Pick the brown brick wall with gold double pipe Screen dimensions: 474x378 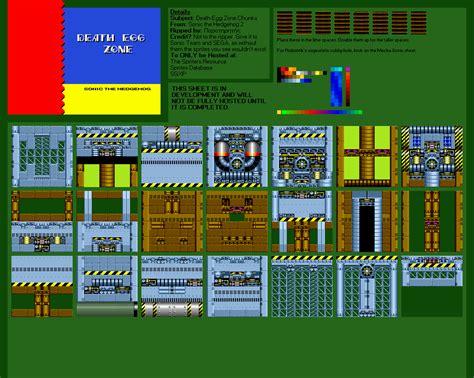(172, 221)
